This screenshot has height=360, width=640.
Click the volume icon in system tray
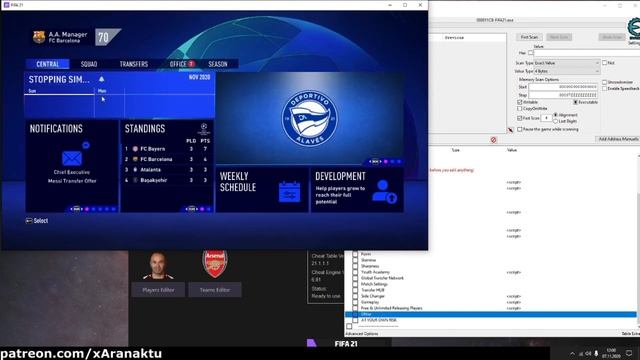tap(588, 353)
